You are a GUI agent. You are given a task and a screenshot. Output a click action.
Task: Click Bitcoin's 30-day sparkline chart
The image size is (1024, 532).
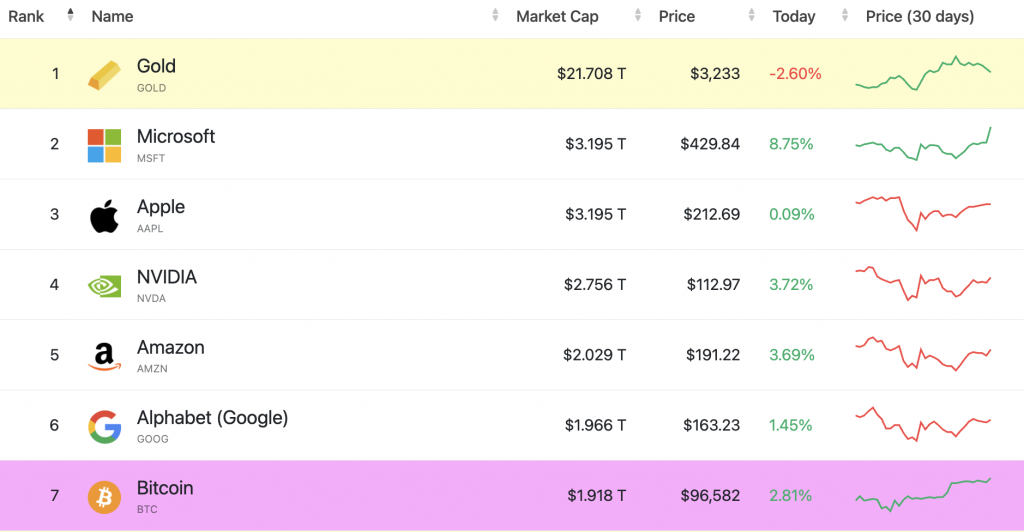[922, 494]
